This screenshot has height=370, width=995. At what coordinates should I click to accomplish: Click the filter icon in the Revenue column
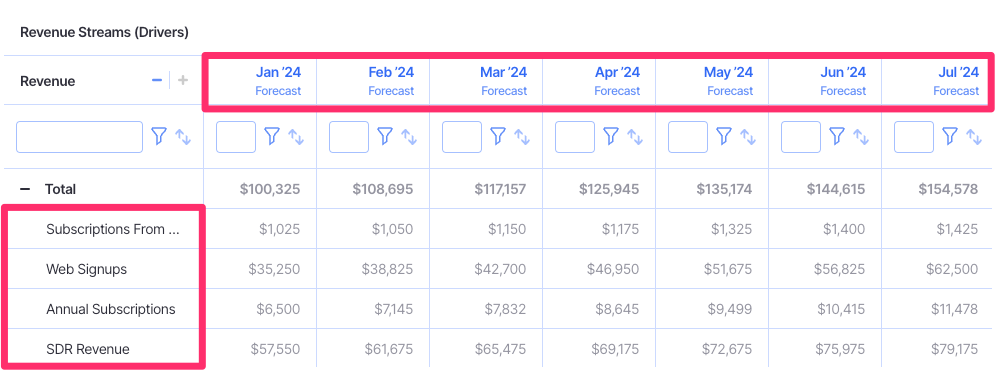pos(159,136)
